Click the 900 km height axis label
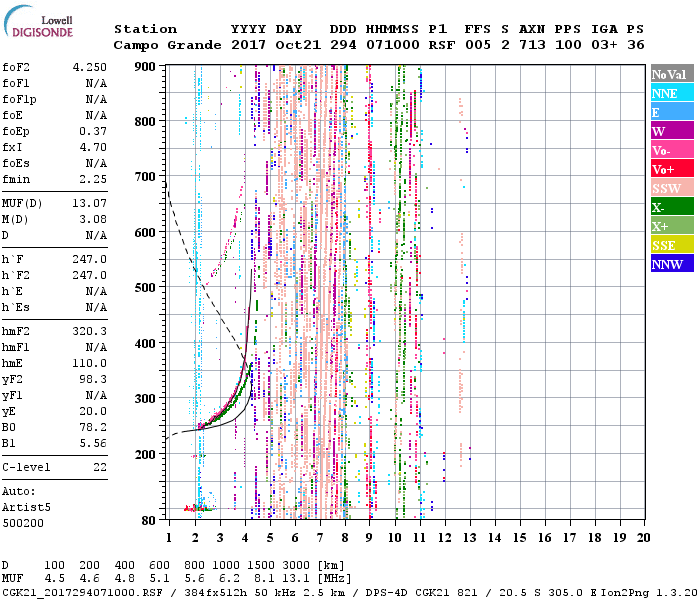The height and width of the screenshot is (600, 700). click(x=147, y=66)
